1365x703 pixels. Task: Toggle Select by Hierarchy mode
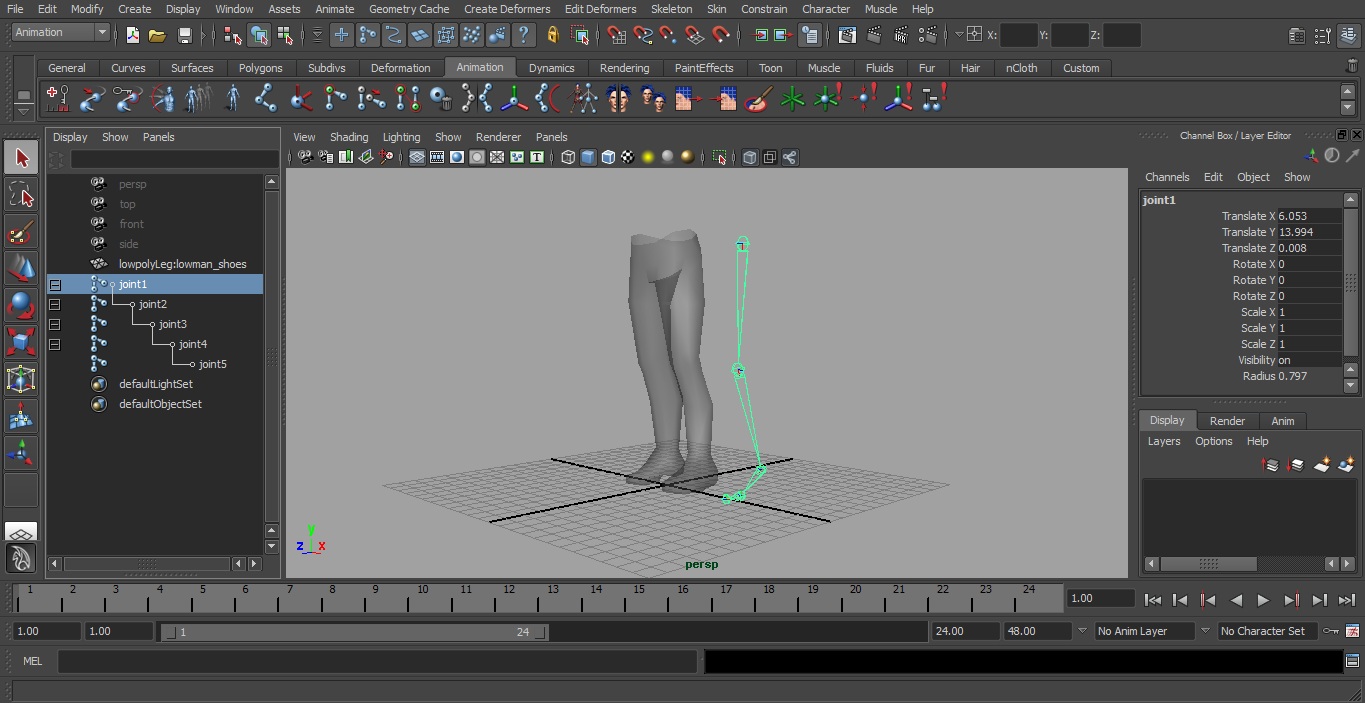(x=233, y=35)
